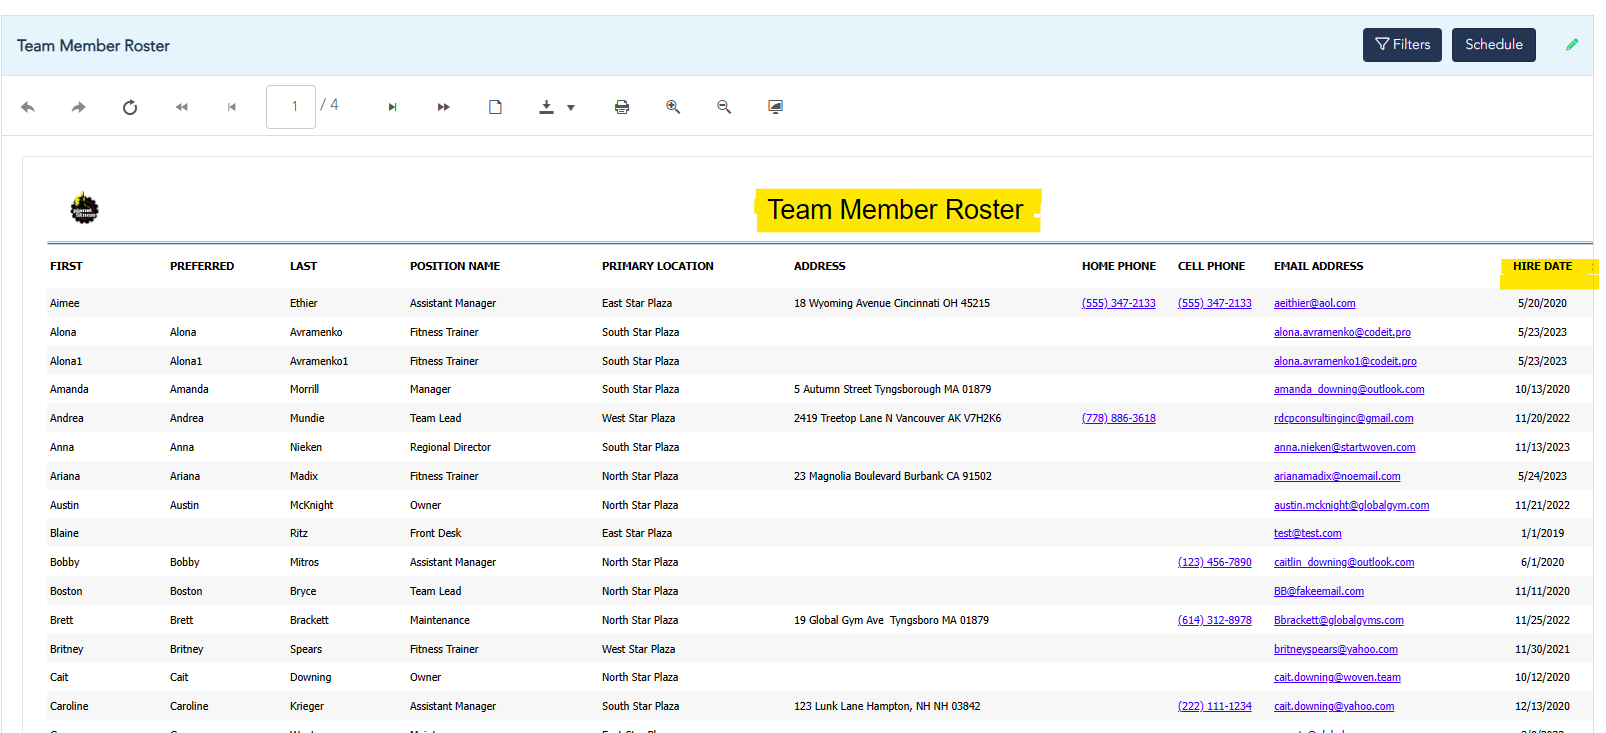Open email link aeithier@aol.com
Viewport: 1606px width, 733px height.
pyautogui.click(x=1315, y=303)
